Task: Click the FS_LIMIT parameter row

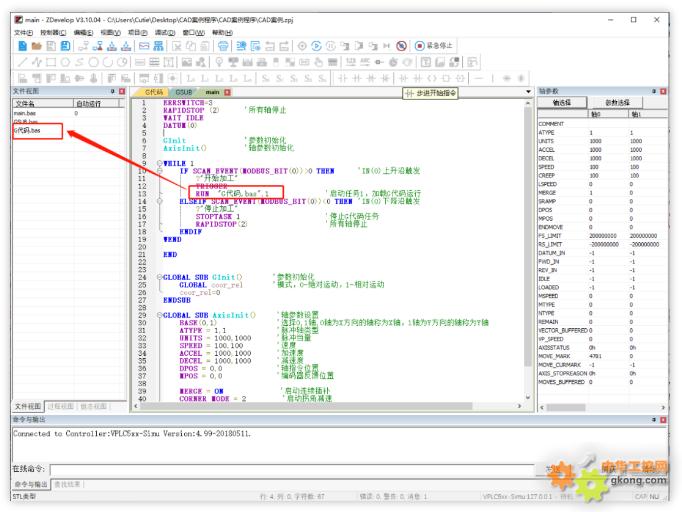Action: point(602,235)
